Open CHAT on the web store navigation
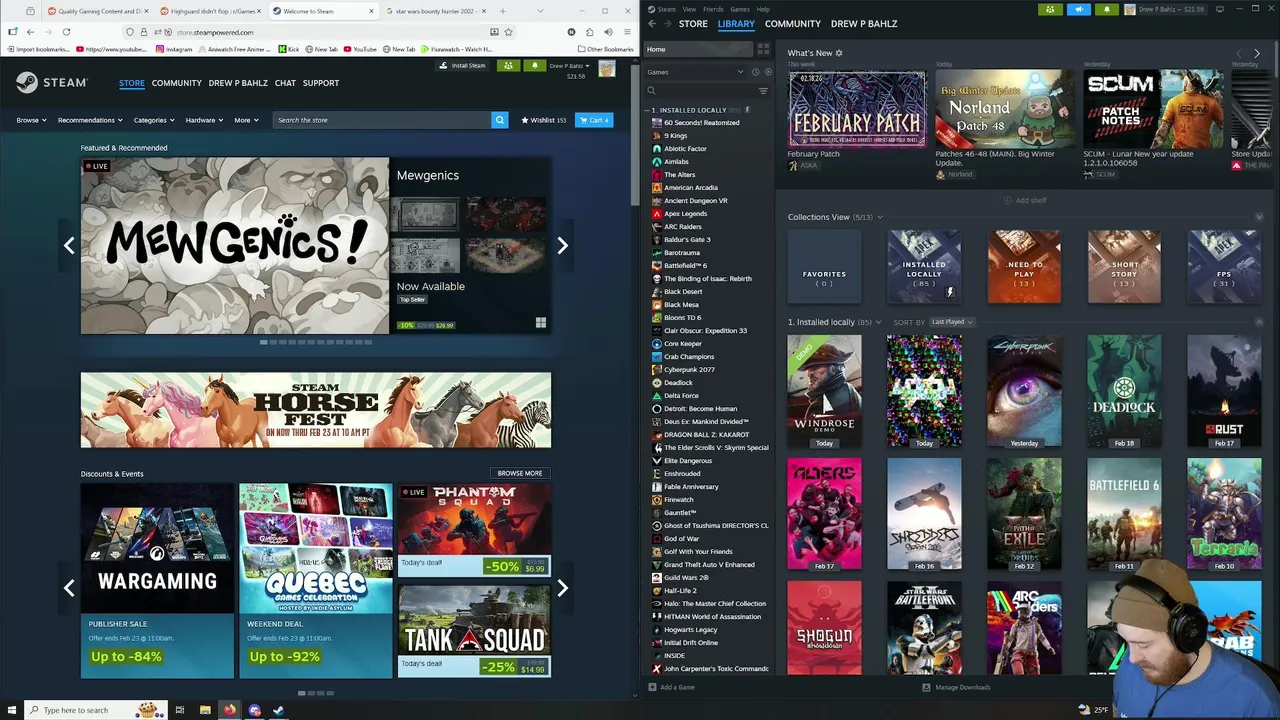This screenshot has width=1280, height=720. click(x=285, y=83)
